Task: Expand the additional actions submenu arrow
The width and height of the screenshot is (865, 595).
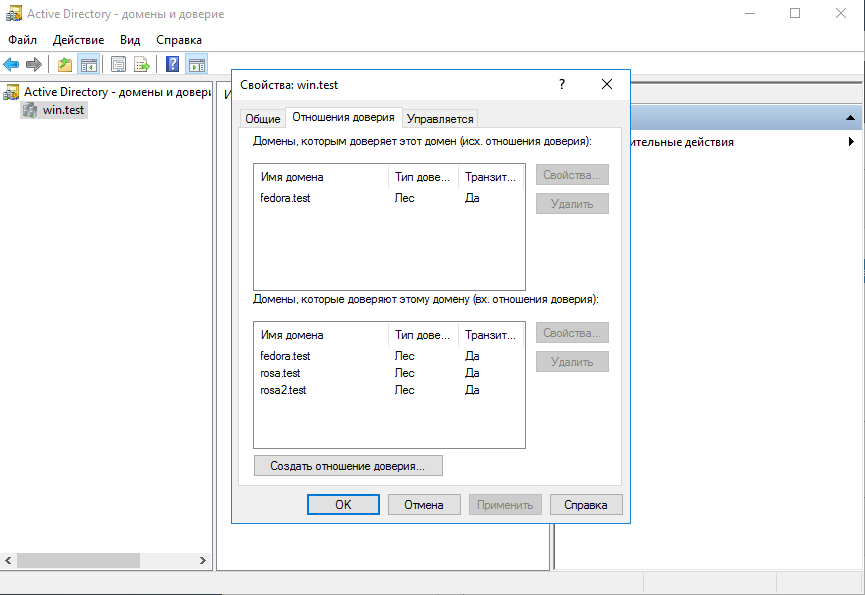Action: (x=850, y=142)
